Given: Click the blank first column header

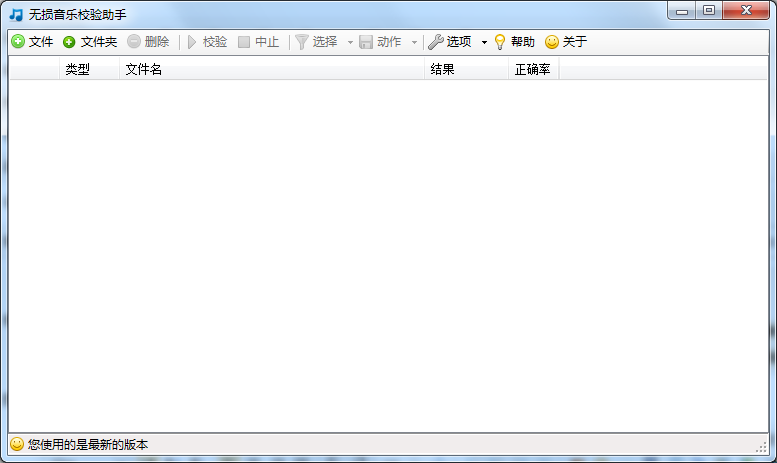Looking at the screenshot, I should pyautogui.click(x=35, y=69).
